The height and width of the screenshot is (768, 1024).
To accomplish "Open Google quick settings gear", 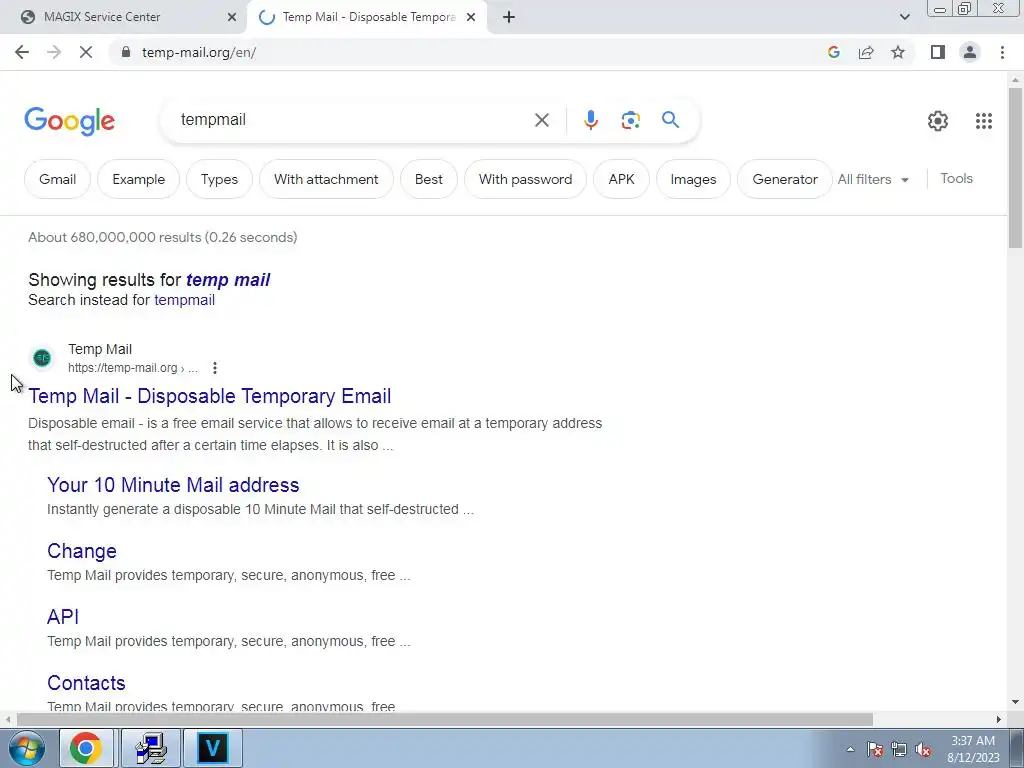I will (x=938, y=121).
